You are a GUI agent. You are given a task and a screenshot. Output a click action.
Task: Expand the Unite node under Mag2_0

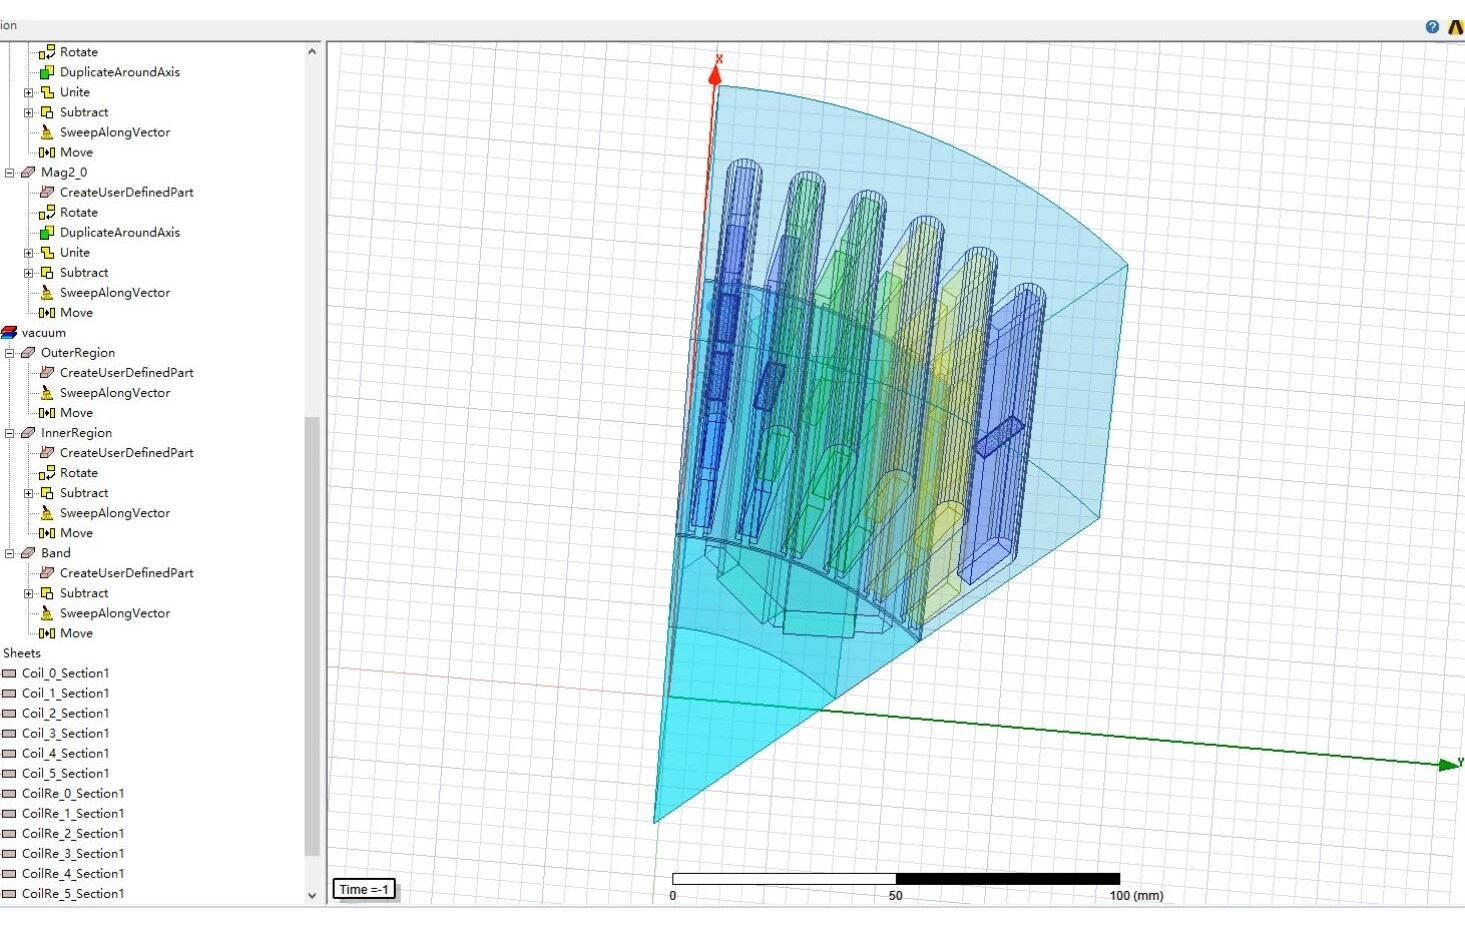(x=28, y=252)
